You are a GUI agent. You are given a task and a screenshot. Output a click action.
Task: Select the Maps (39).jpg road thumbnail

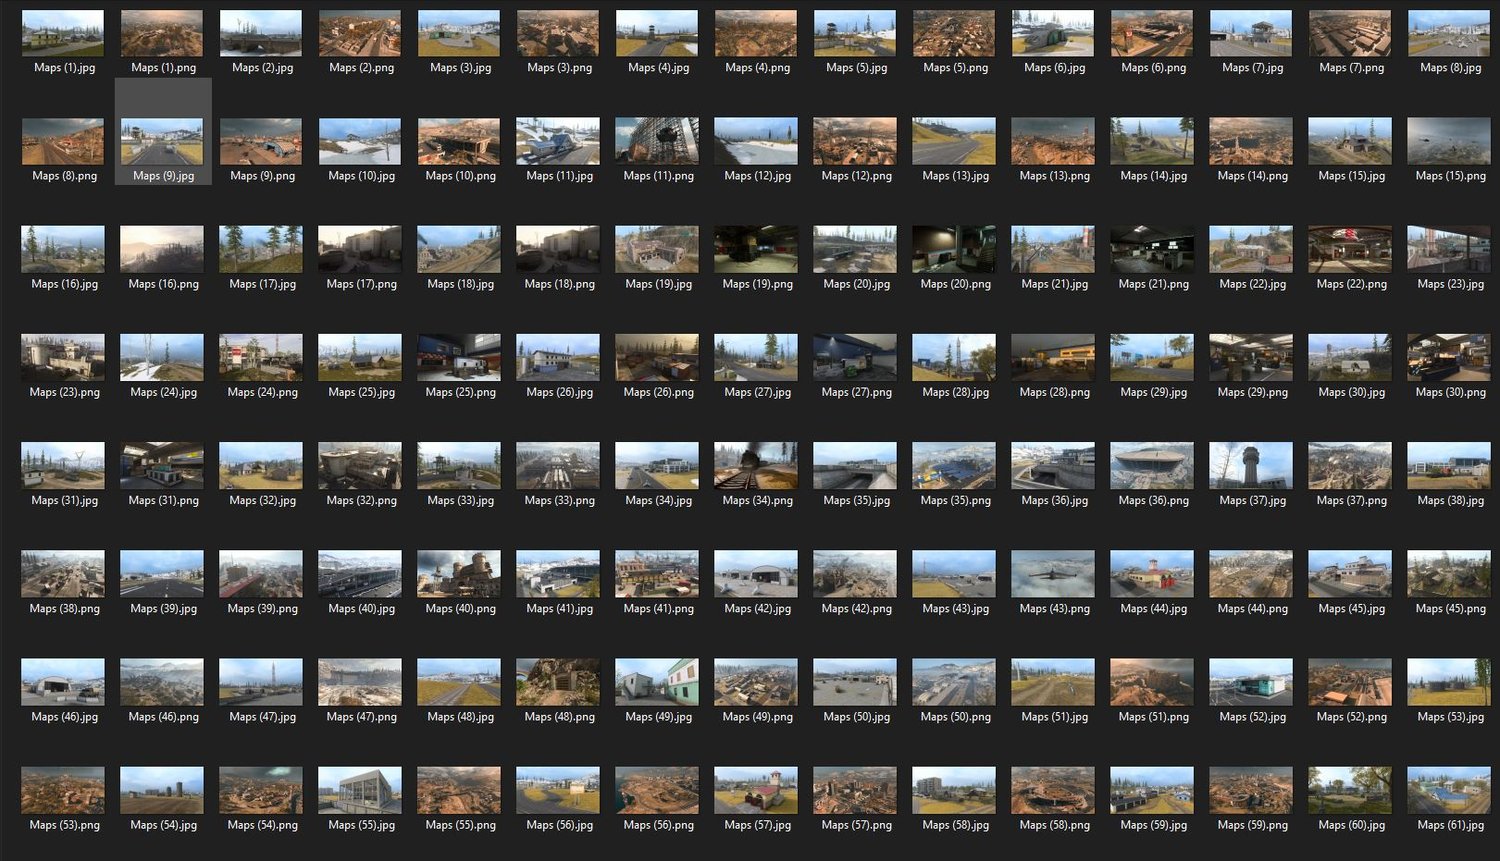click(x=162, y=573)
